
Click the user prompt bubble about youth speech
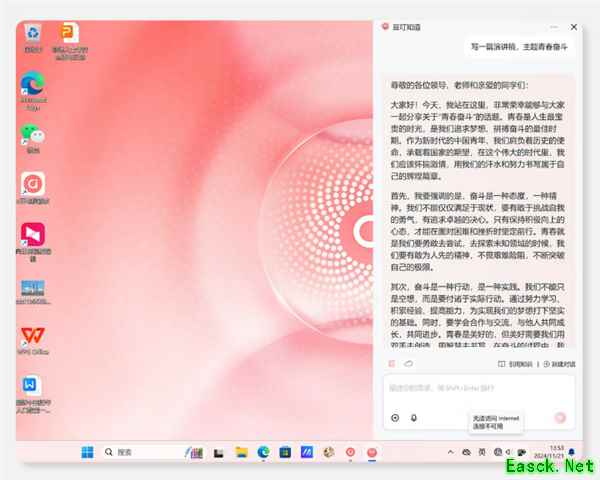[520, 46]
